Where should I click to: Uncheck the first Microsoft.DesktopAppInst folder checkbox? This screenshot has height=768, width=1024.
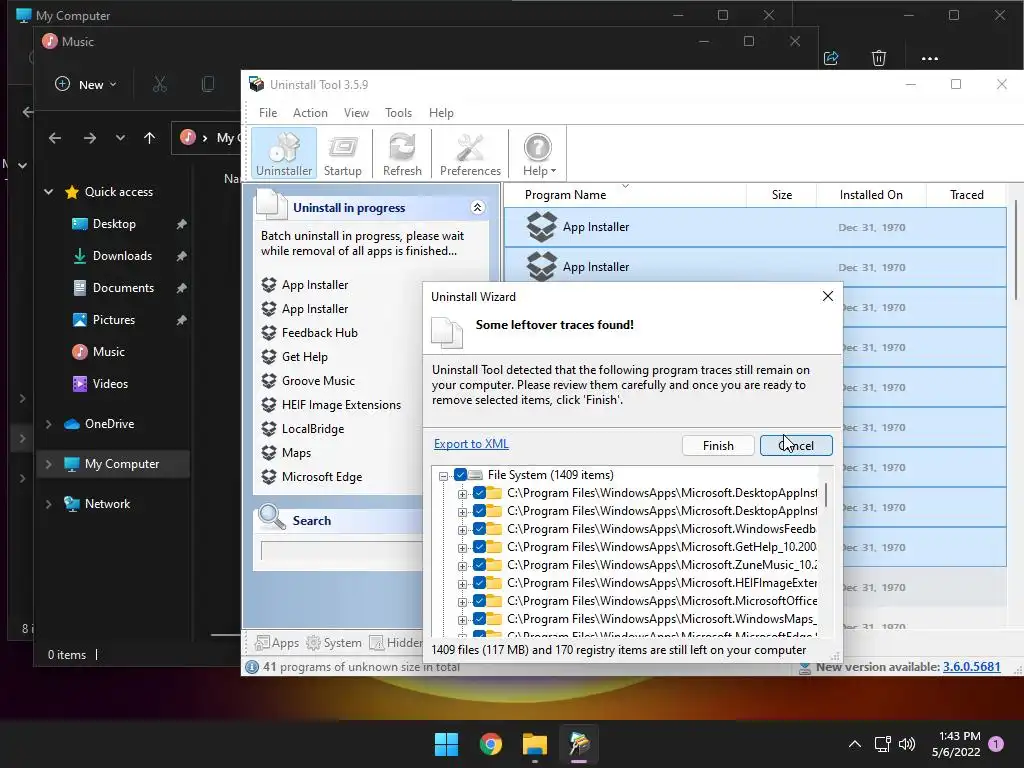click(479, 492)
